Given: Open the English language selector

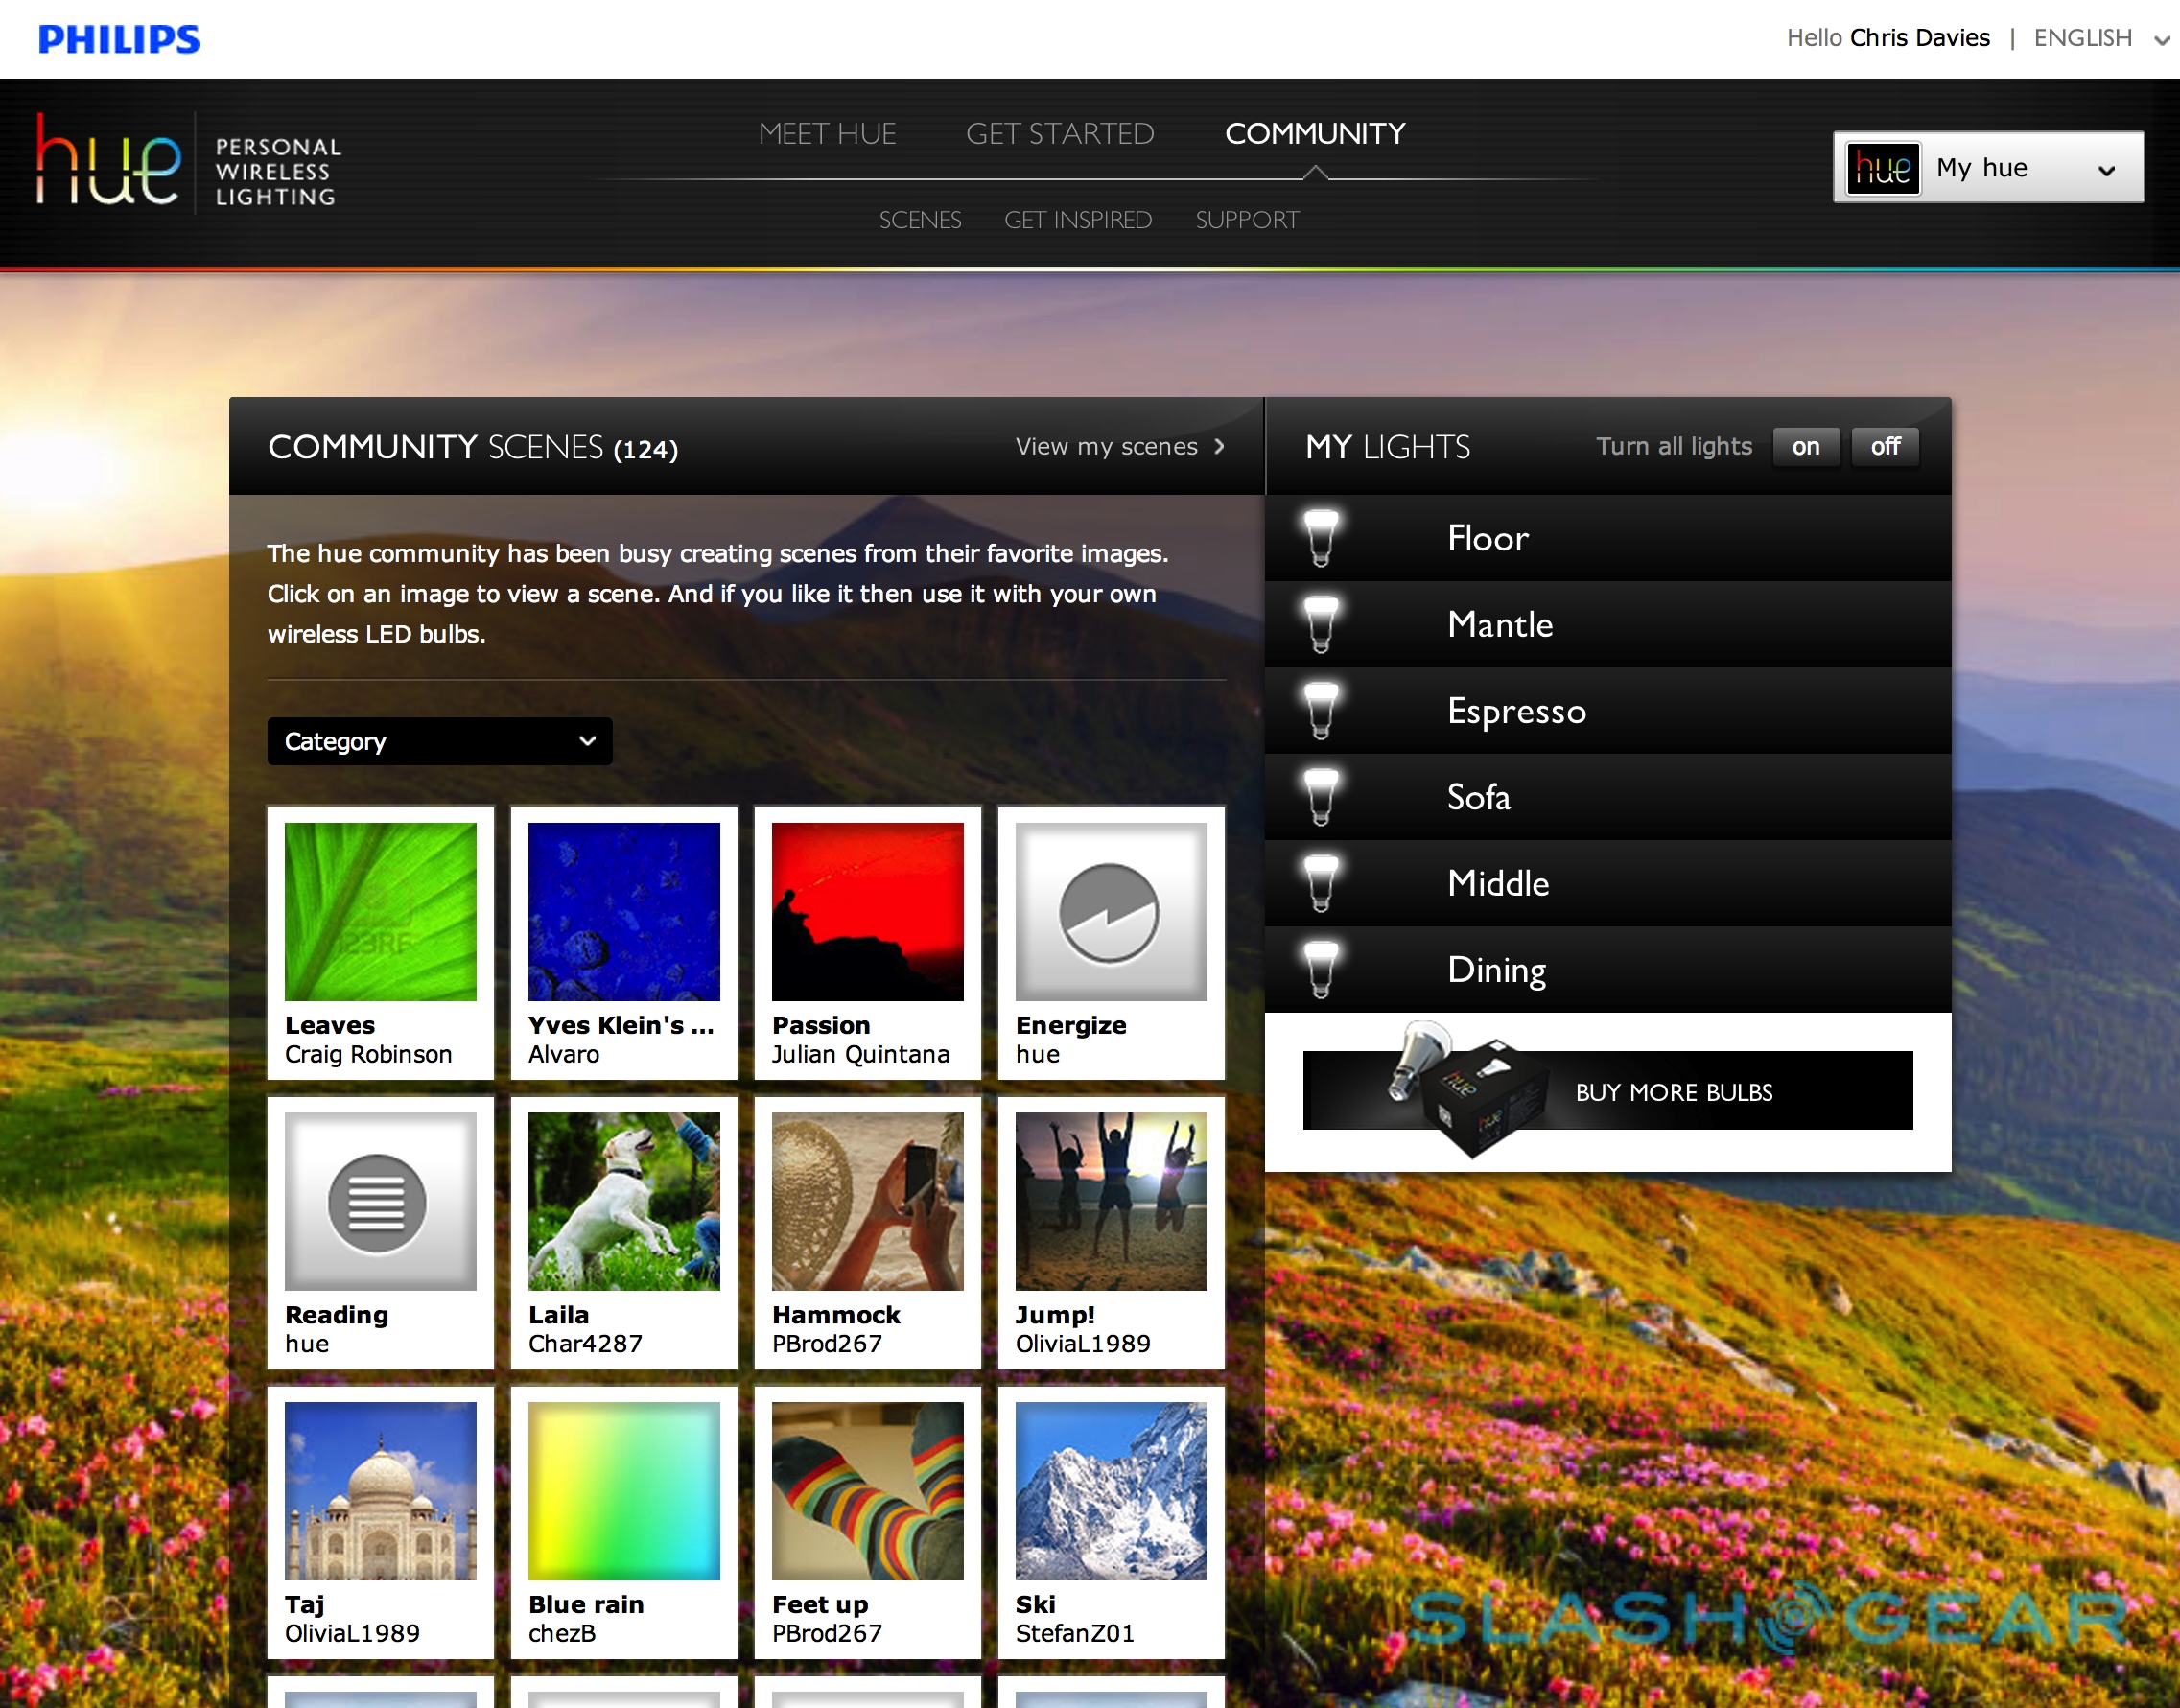Looking at the screenshot, I should pos(2099,38).
